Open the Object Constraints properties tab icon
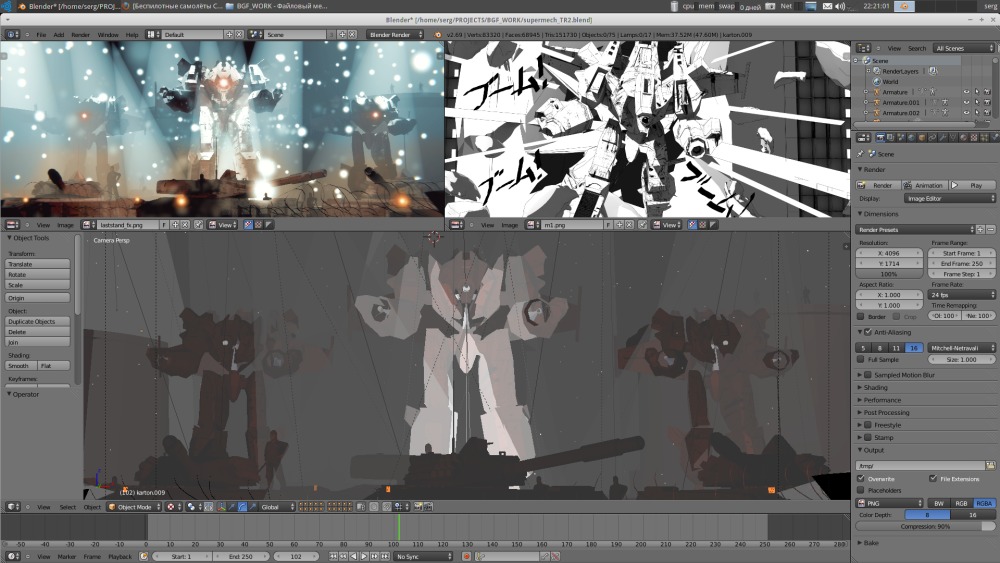Screen dimensions: 1000x563 tap(932, 137)
